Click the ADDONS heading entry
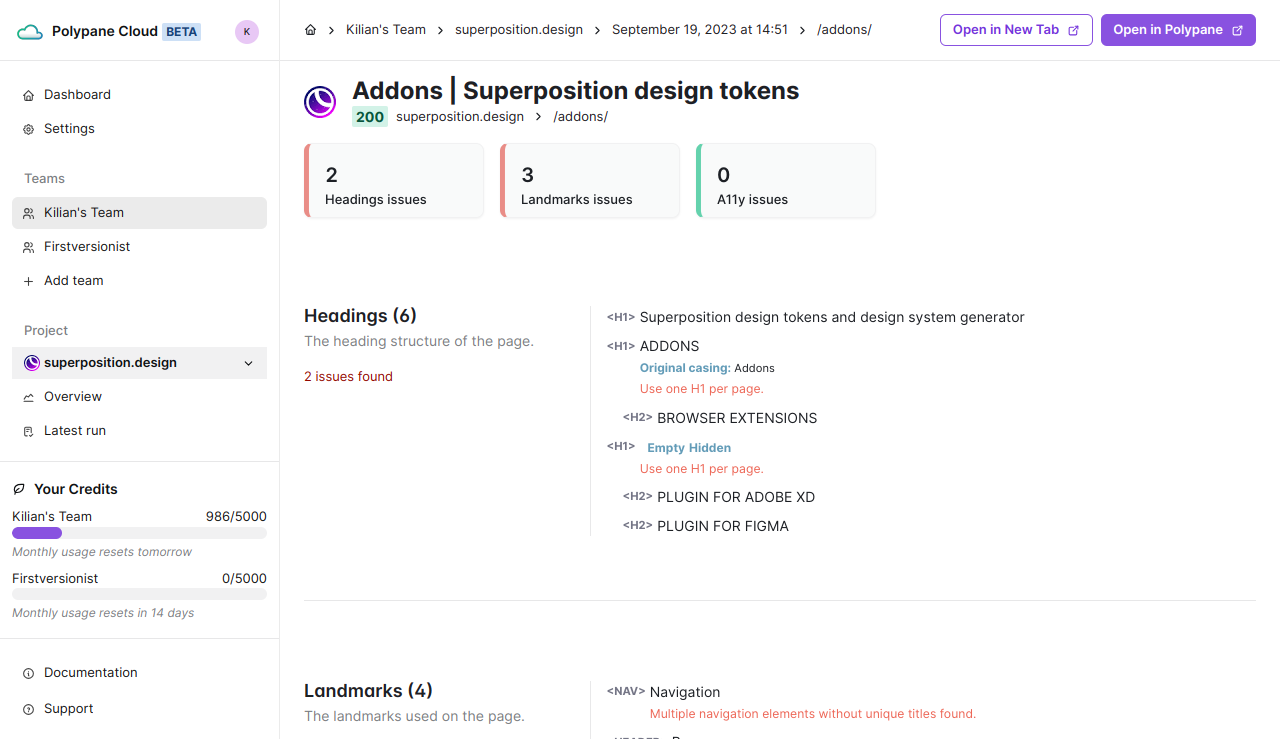 click(x=669, y=346)
